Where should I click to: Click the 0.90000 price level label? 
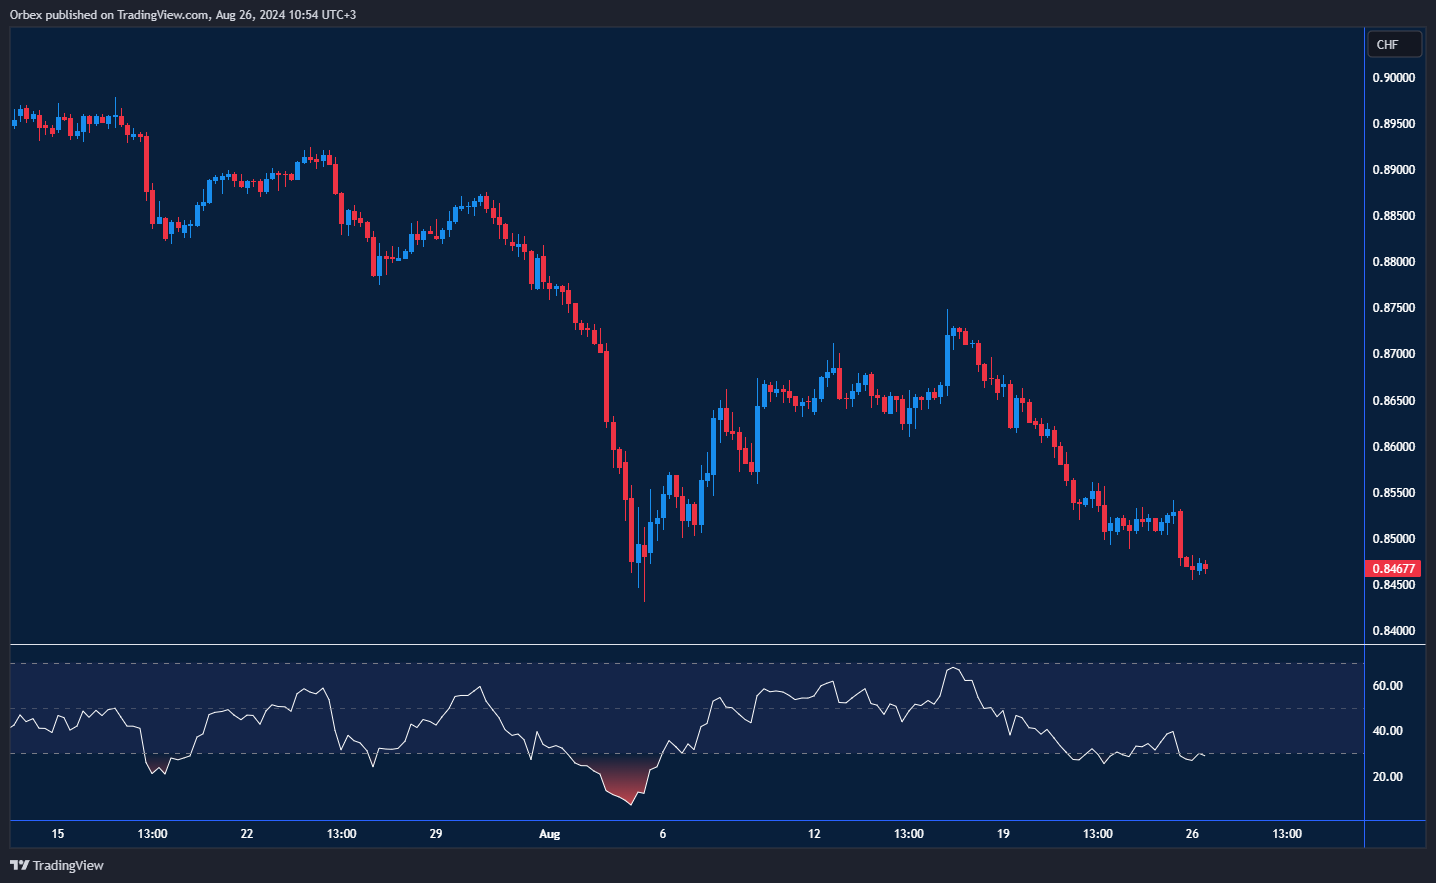[x=1393, y=77]
